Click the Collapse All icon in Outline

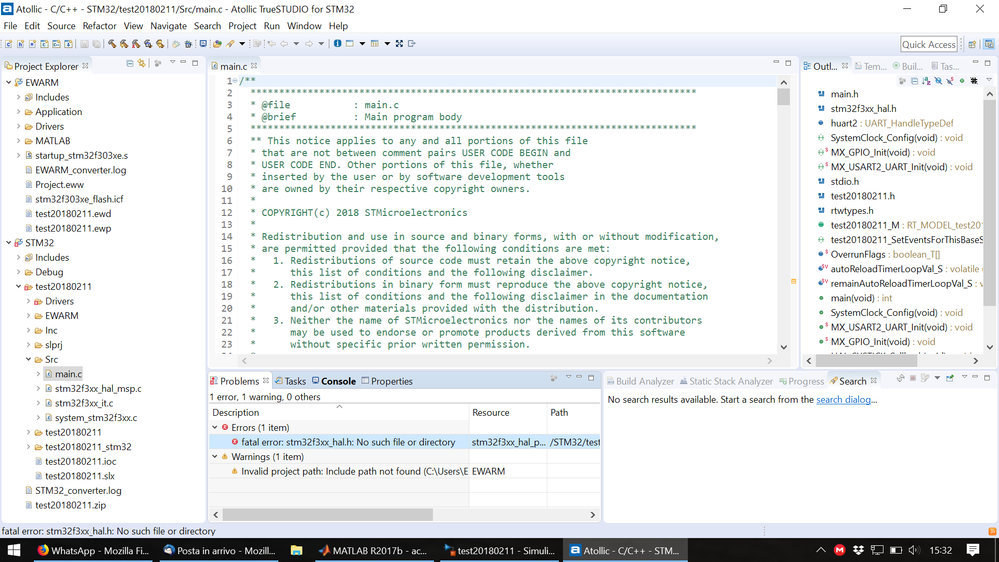pyautogui.click(x=914, y=81)
